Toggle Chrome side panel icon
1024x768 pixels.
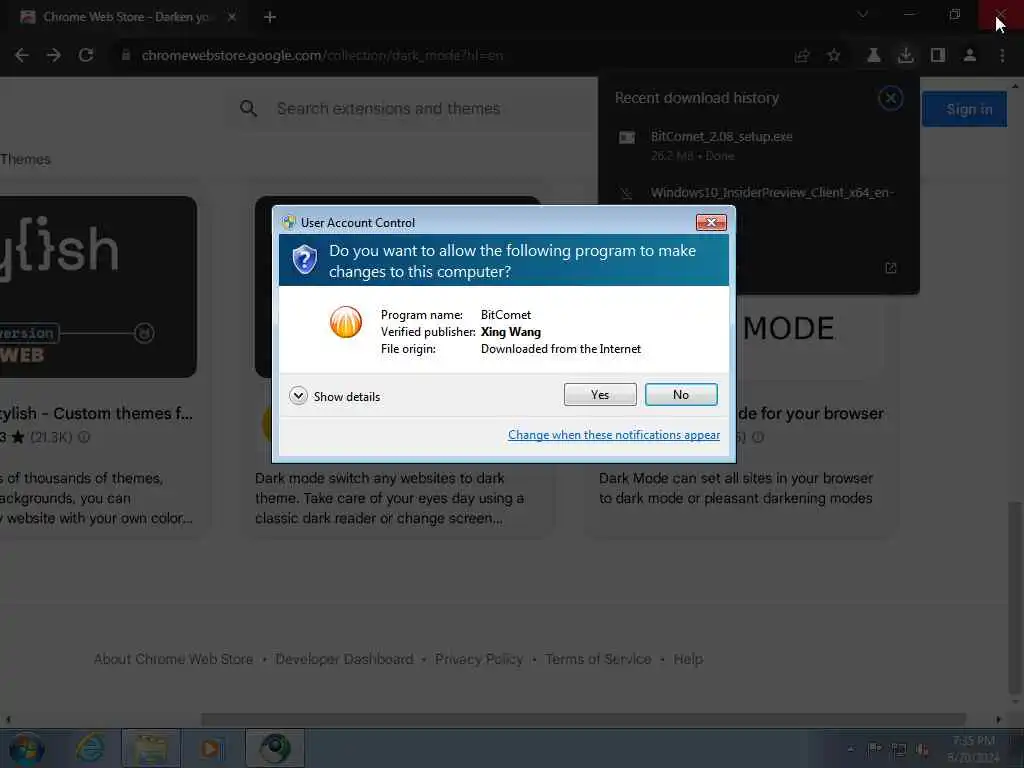938,56
